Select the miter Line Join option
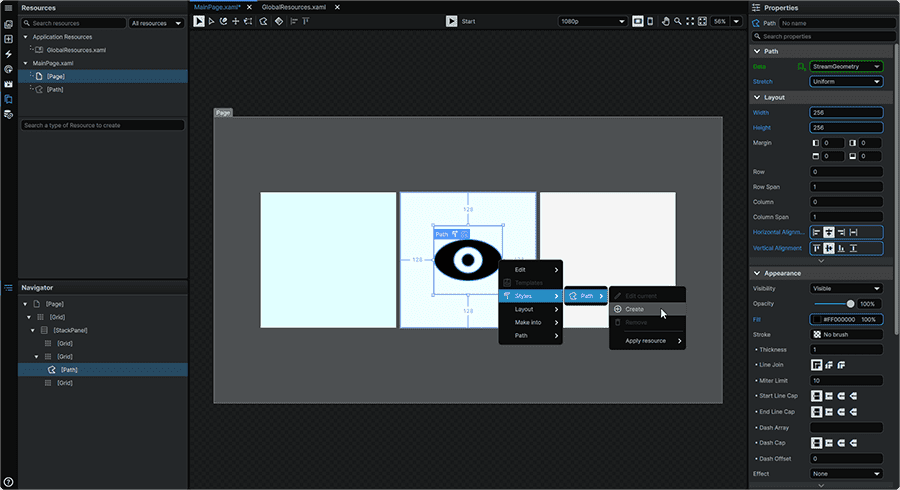 (816, 365)
